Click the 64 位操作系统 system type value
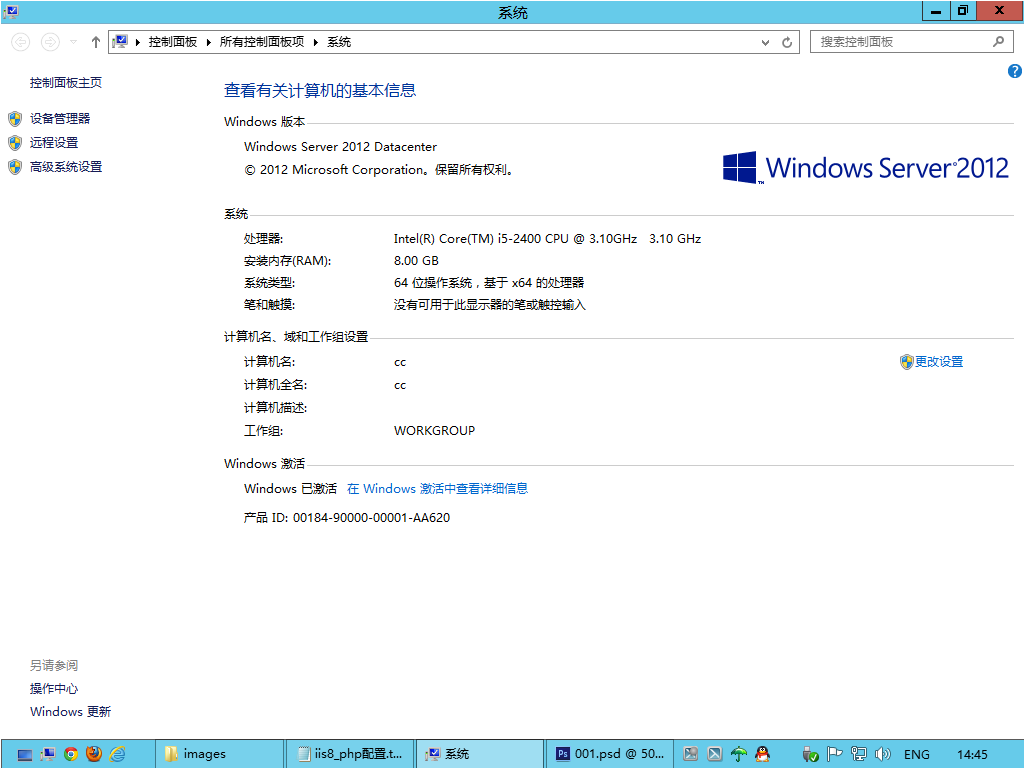1024x768 pixels. coord(488,283)
